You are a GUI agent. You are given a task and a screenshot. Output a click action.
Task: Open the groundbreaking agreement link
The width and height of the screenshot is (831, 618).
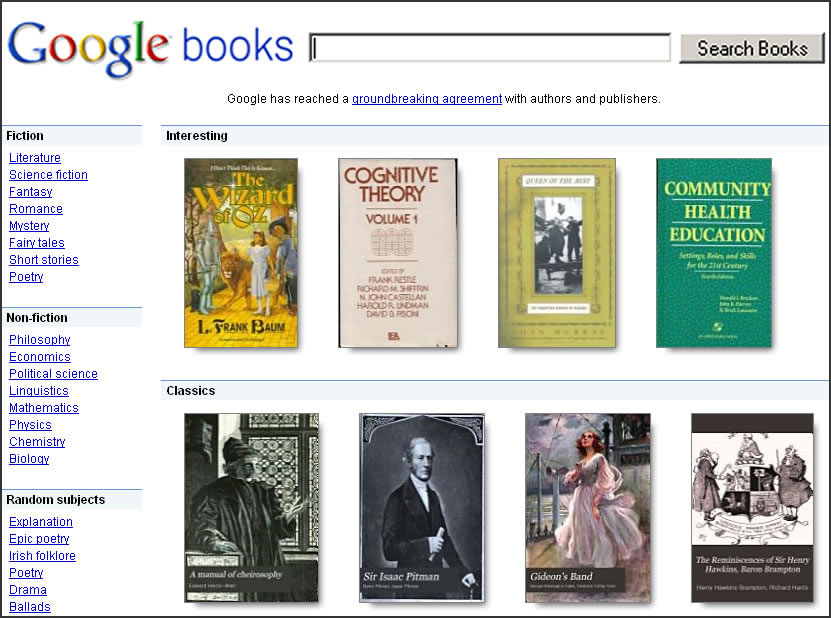426,99
